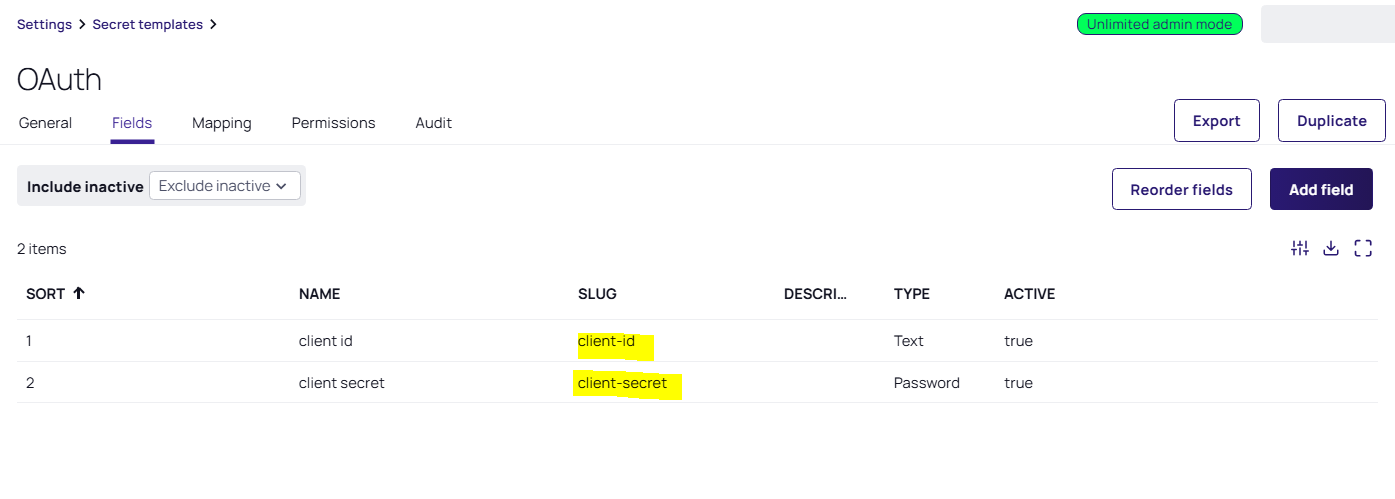Click the Unlimited admin mode badge
Image resolution: width=1395 pixels, height=499 pixels.
point(1159,24)
